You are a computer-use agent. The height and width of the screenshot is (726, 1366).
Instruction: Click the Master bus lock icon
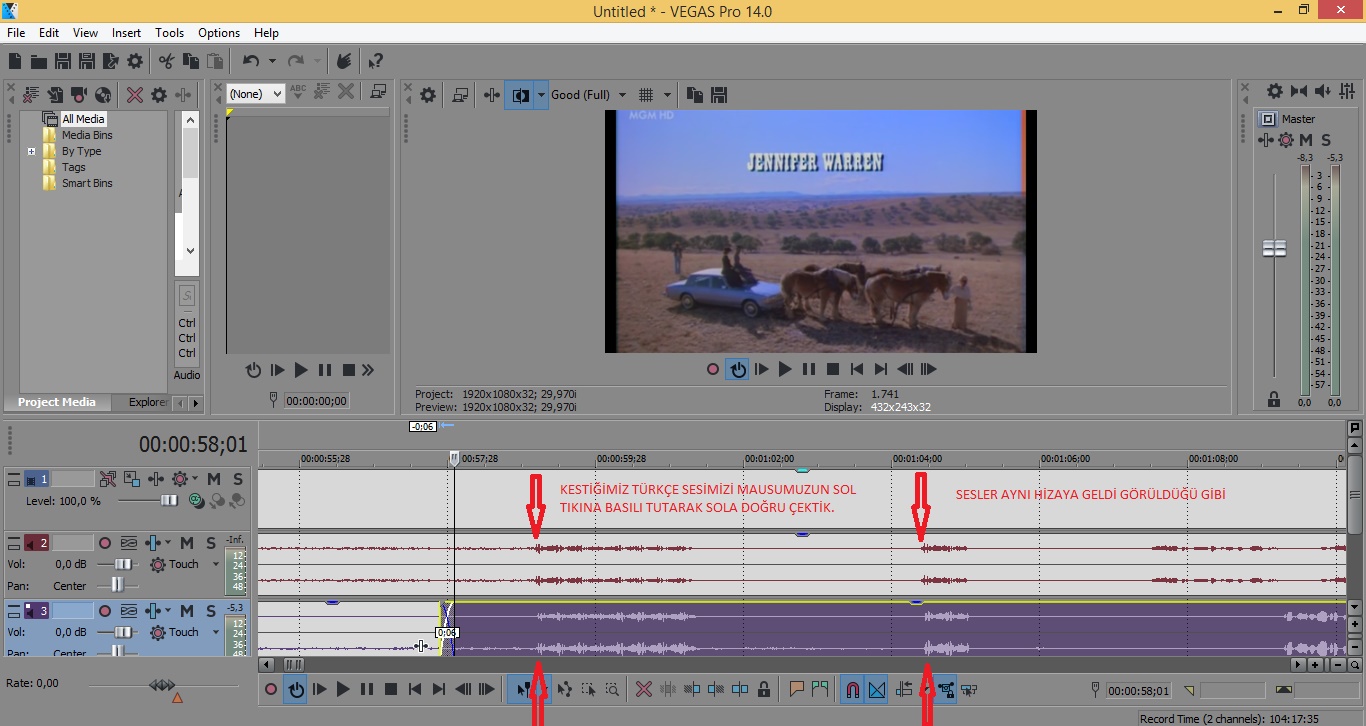click(x=1274, y=399)
